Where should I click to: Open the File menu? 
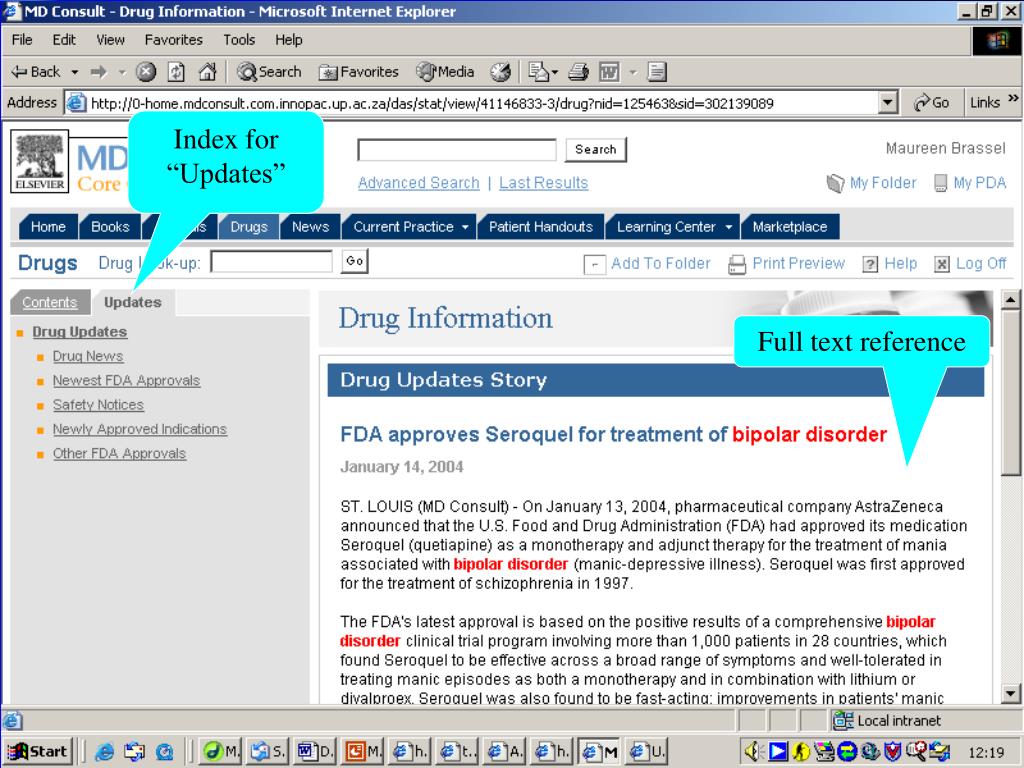[22, 40]
